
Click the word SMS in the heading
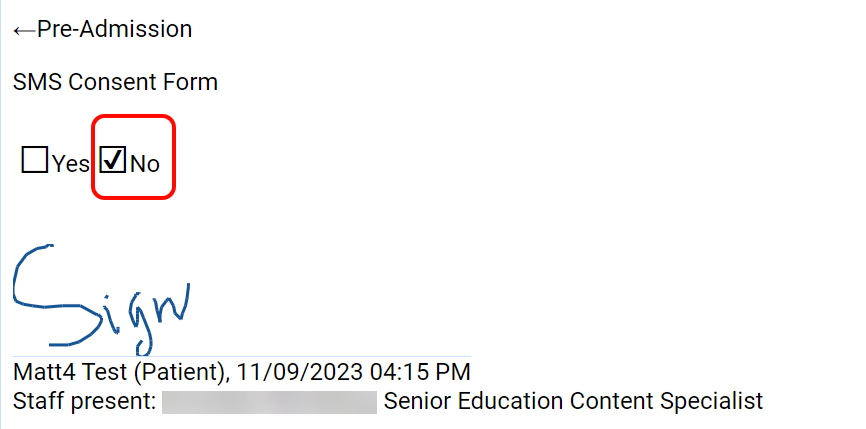35,82
